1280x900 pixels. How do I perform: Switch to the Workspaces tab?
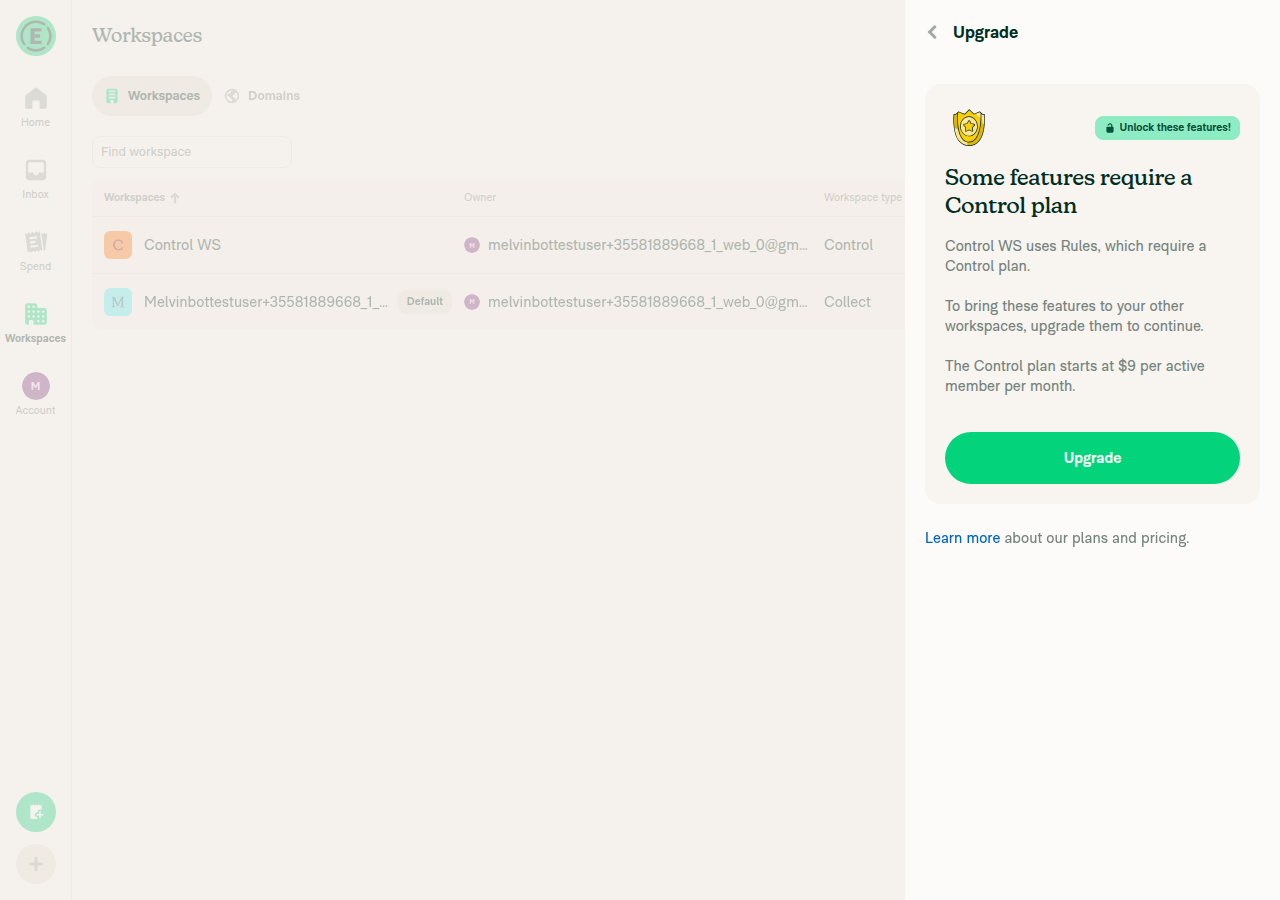point(152,96)
